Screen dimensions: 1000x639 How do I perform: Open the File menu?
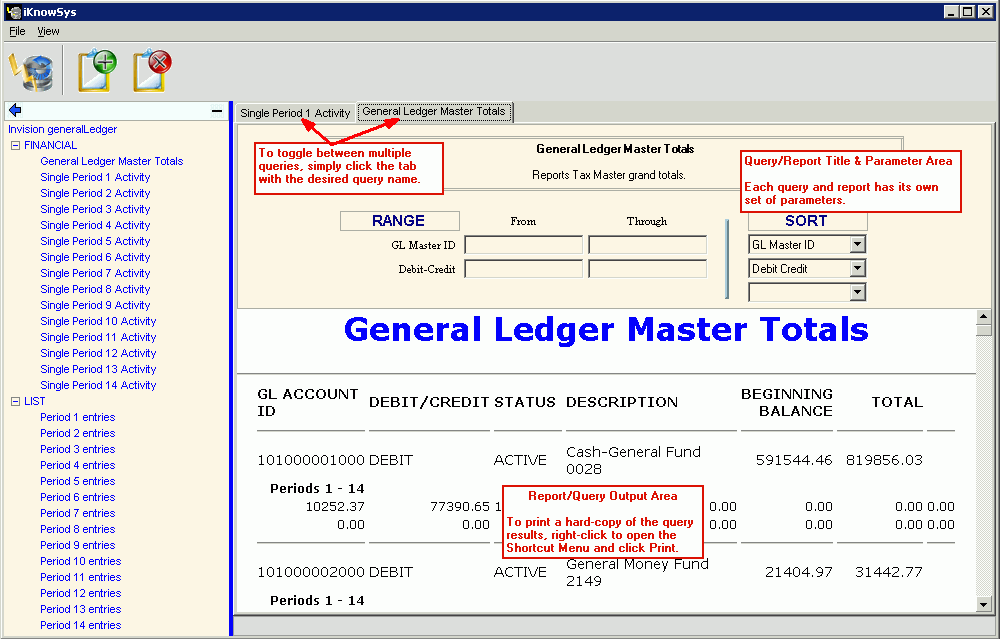tap(17, 31)
